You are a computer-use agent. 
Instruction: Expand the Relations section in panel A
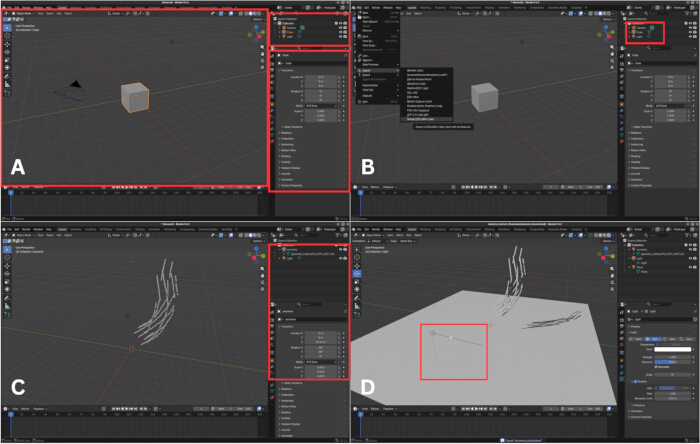[287, 133]
